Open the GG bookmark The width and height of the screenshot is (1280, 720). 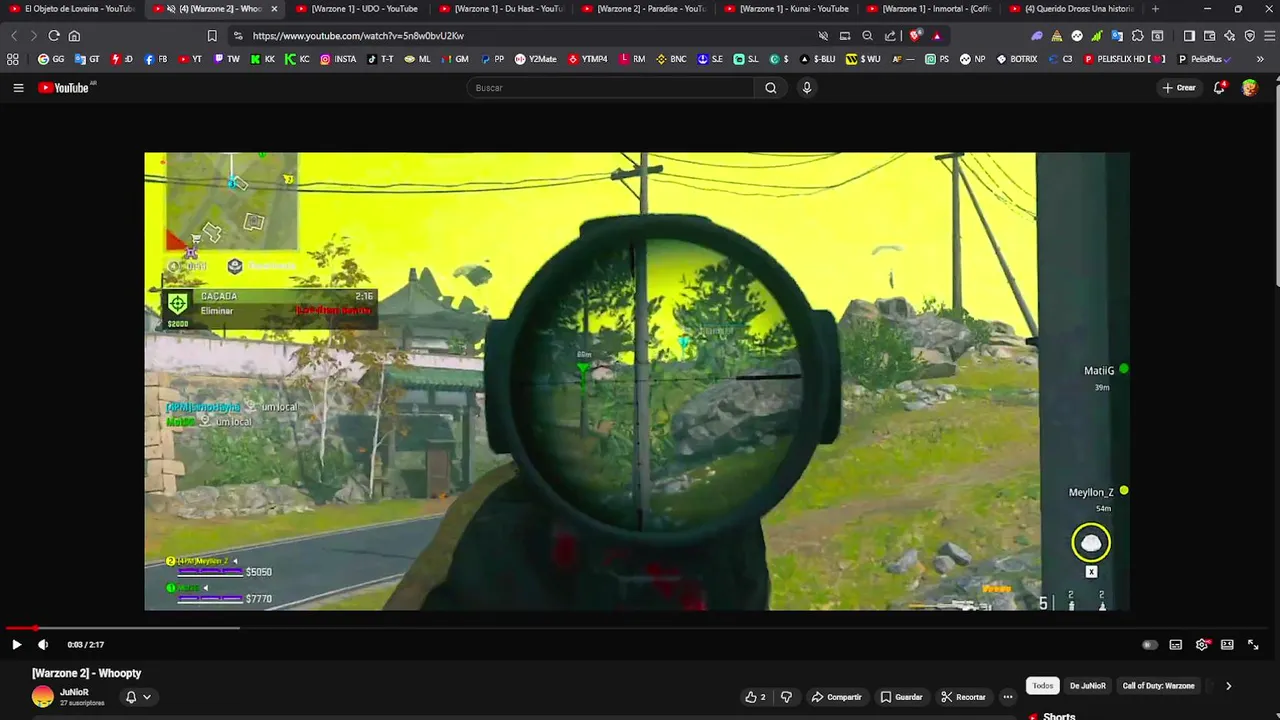pyautogui.click(x=51, y=59)
